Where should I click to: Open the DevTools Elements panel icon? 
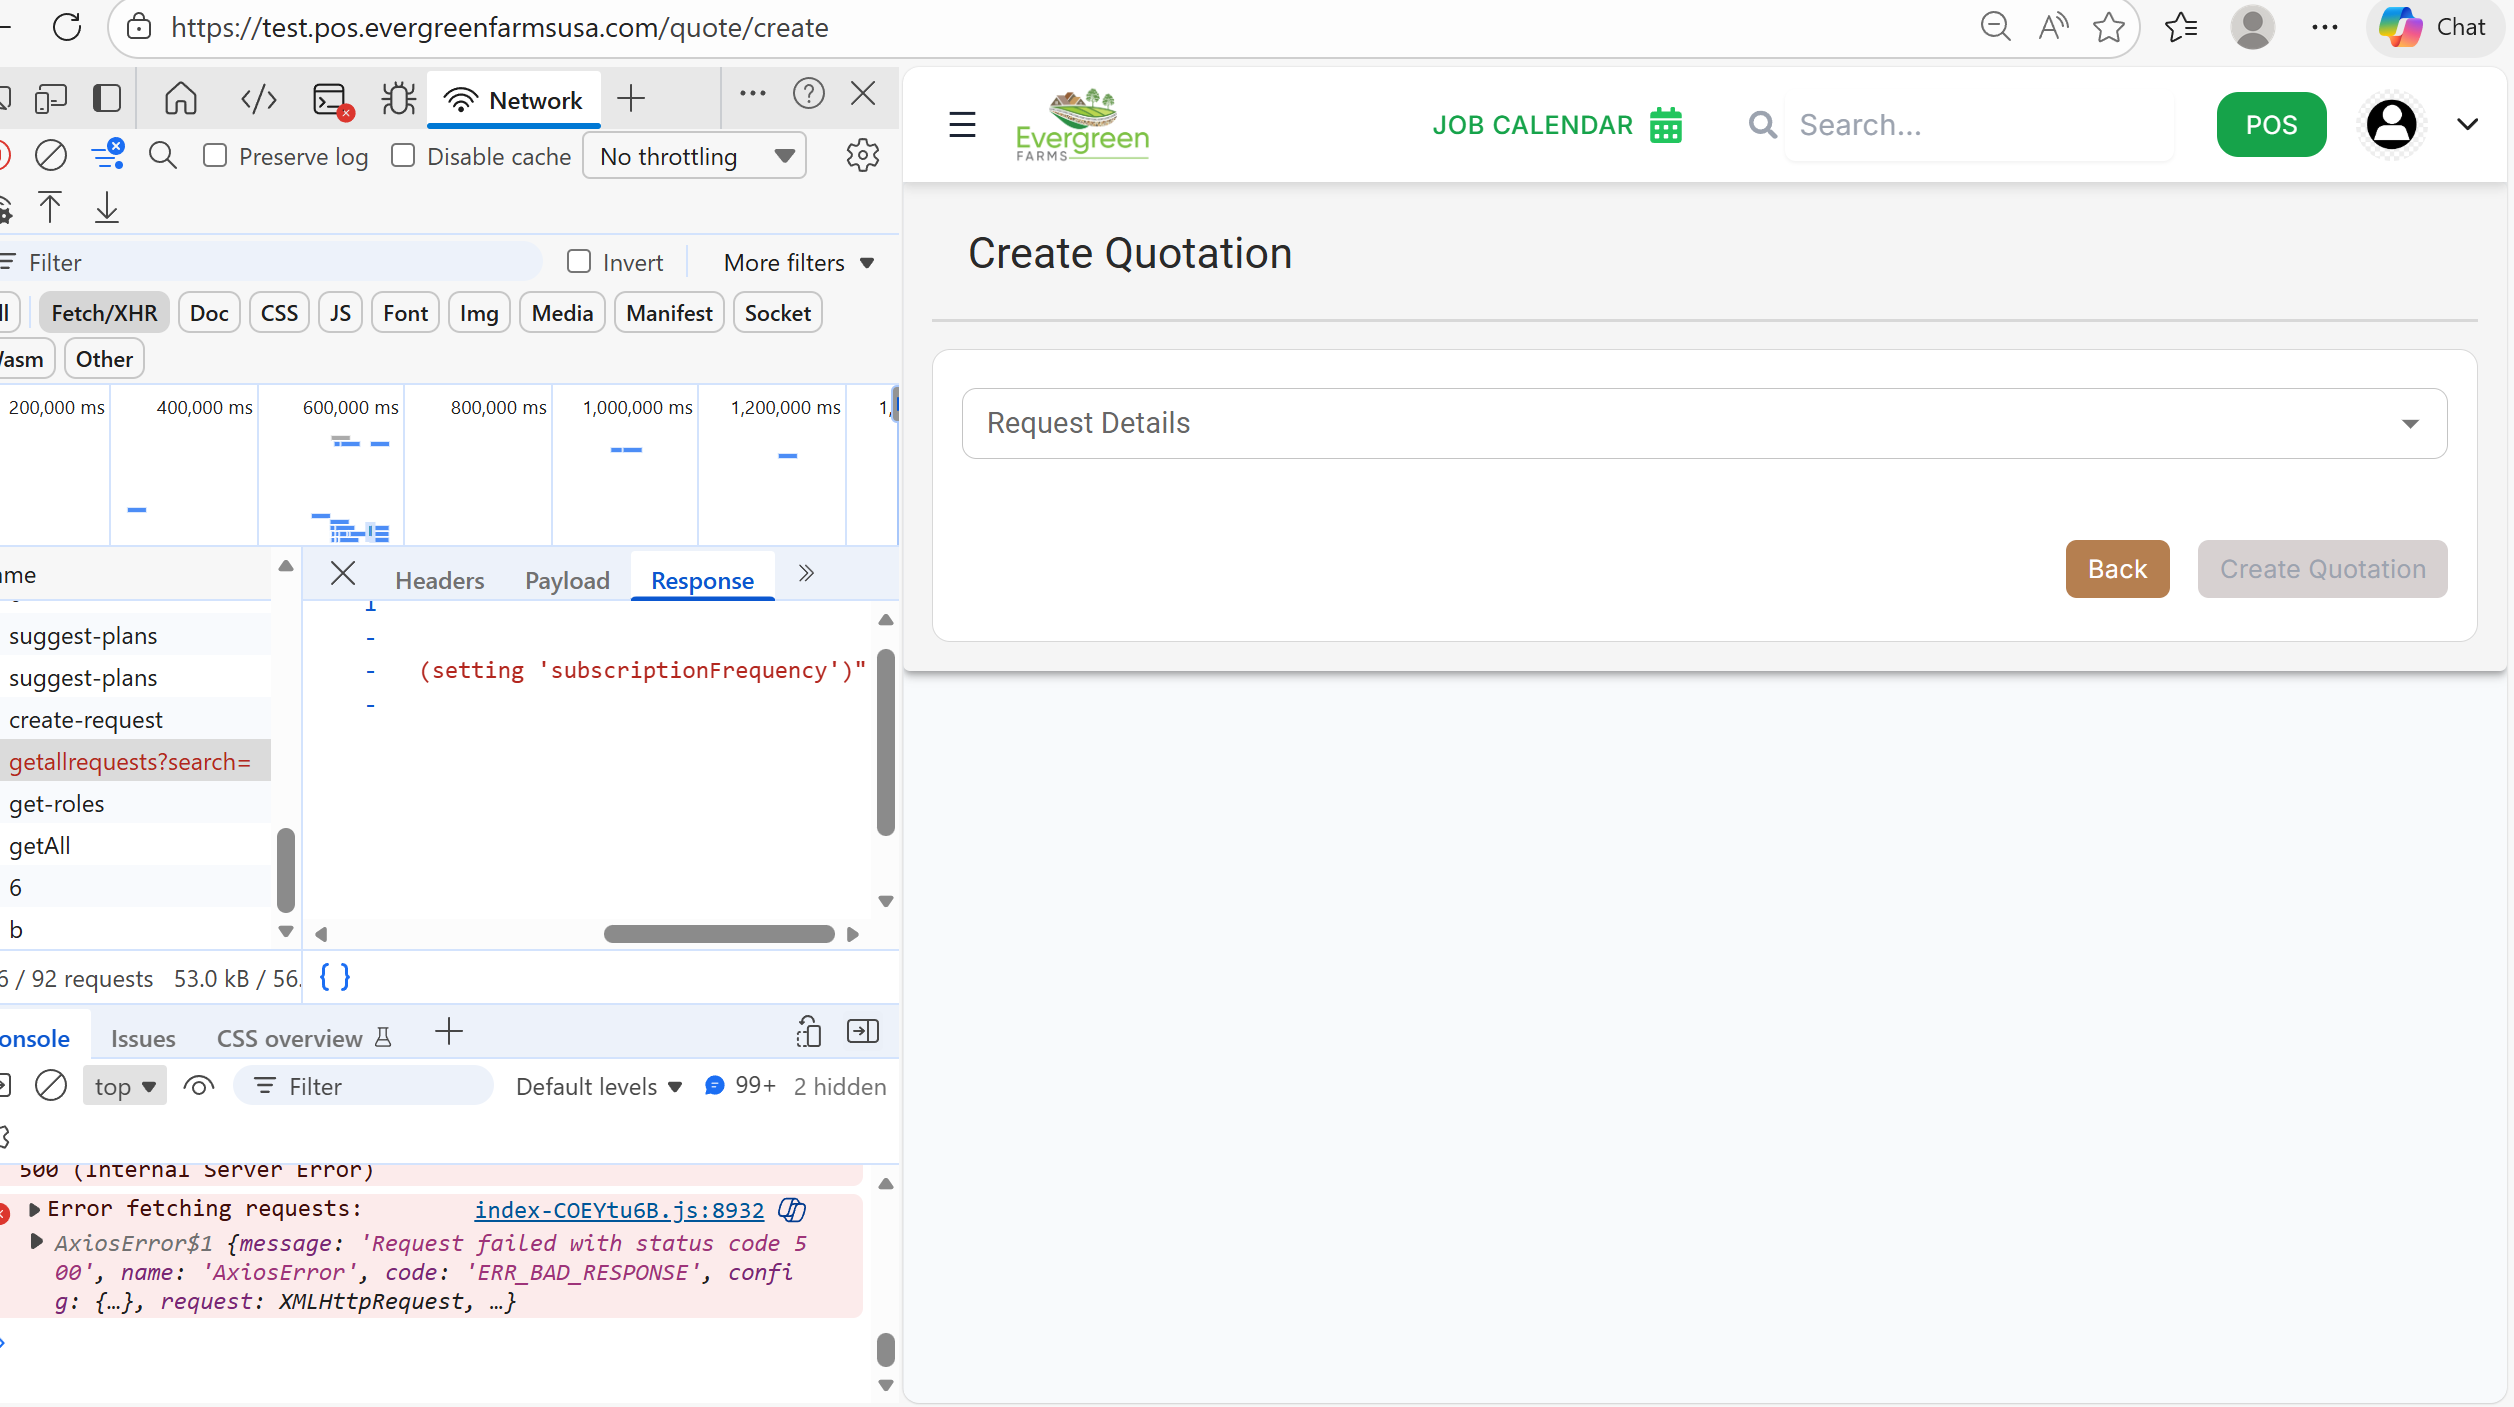tap(259, 99)
